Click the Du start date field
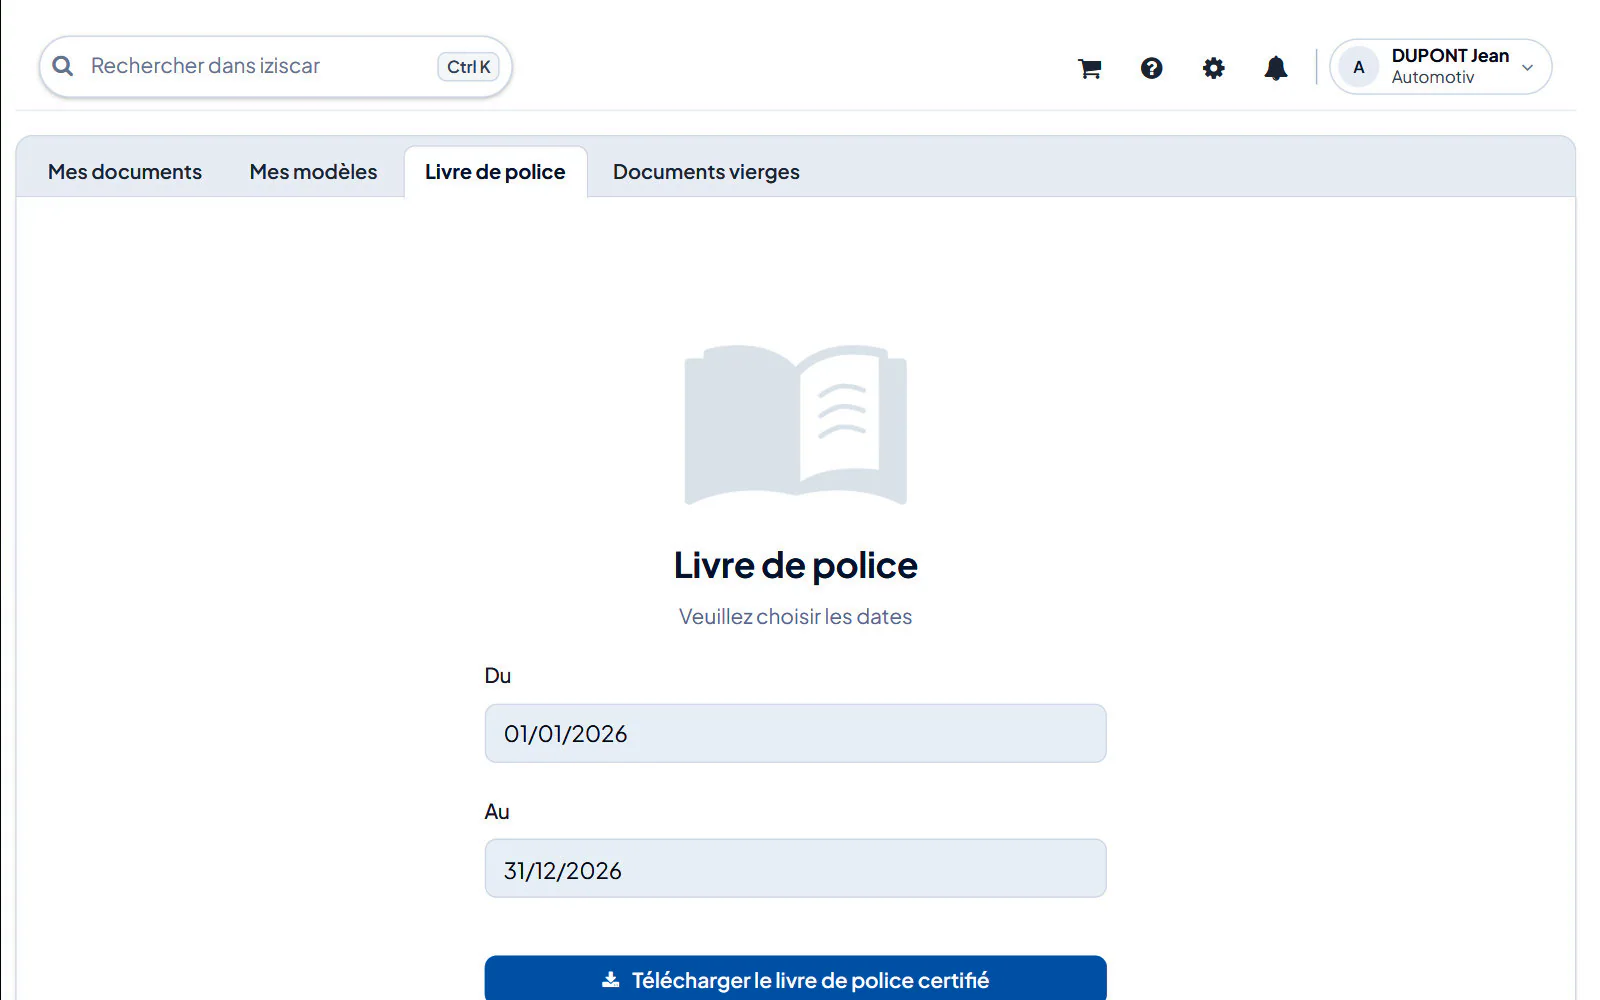This screenshot has height=1000, width=1600. coord(795,733)
